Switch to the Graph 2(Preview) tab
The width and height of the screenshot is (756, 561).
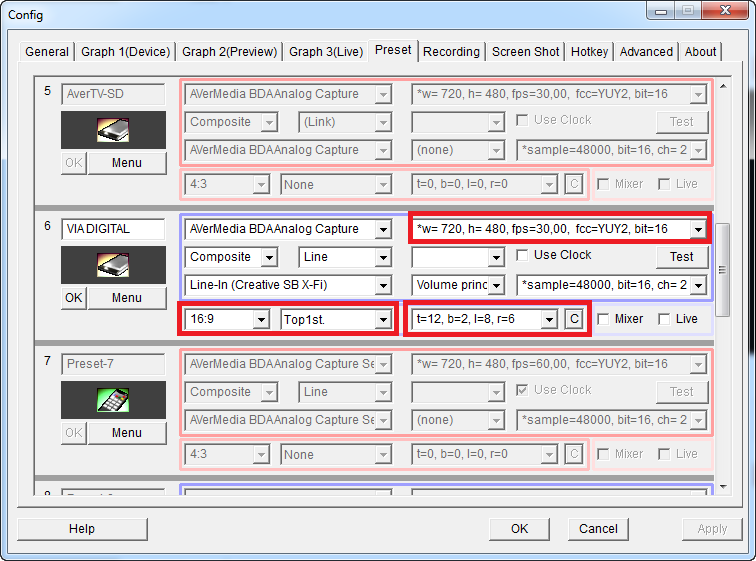[230, 52]
